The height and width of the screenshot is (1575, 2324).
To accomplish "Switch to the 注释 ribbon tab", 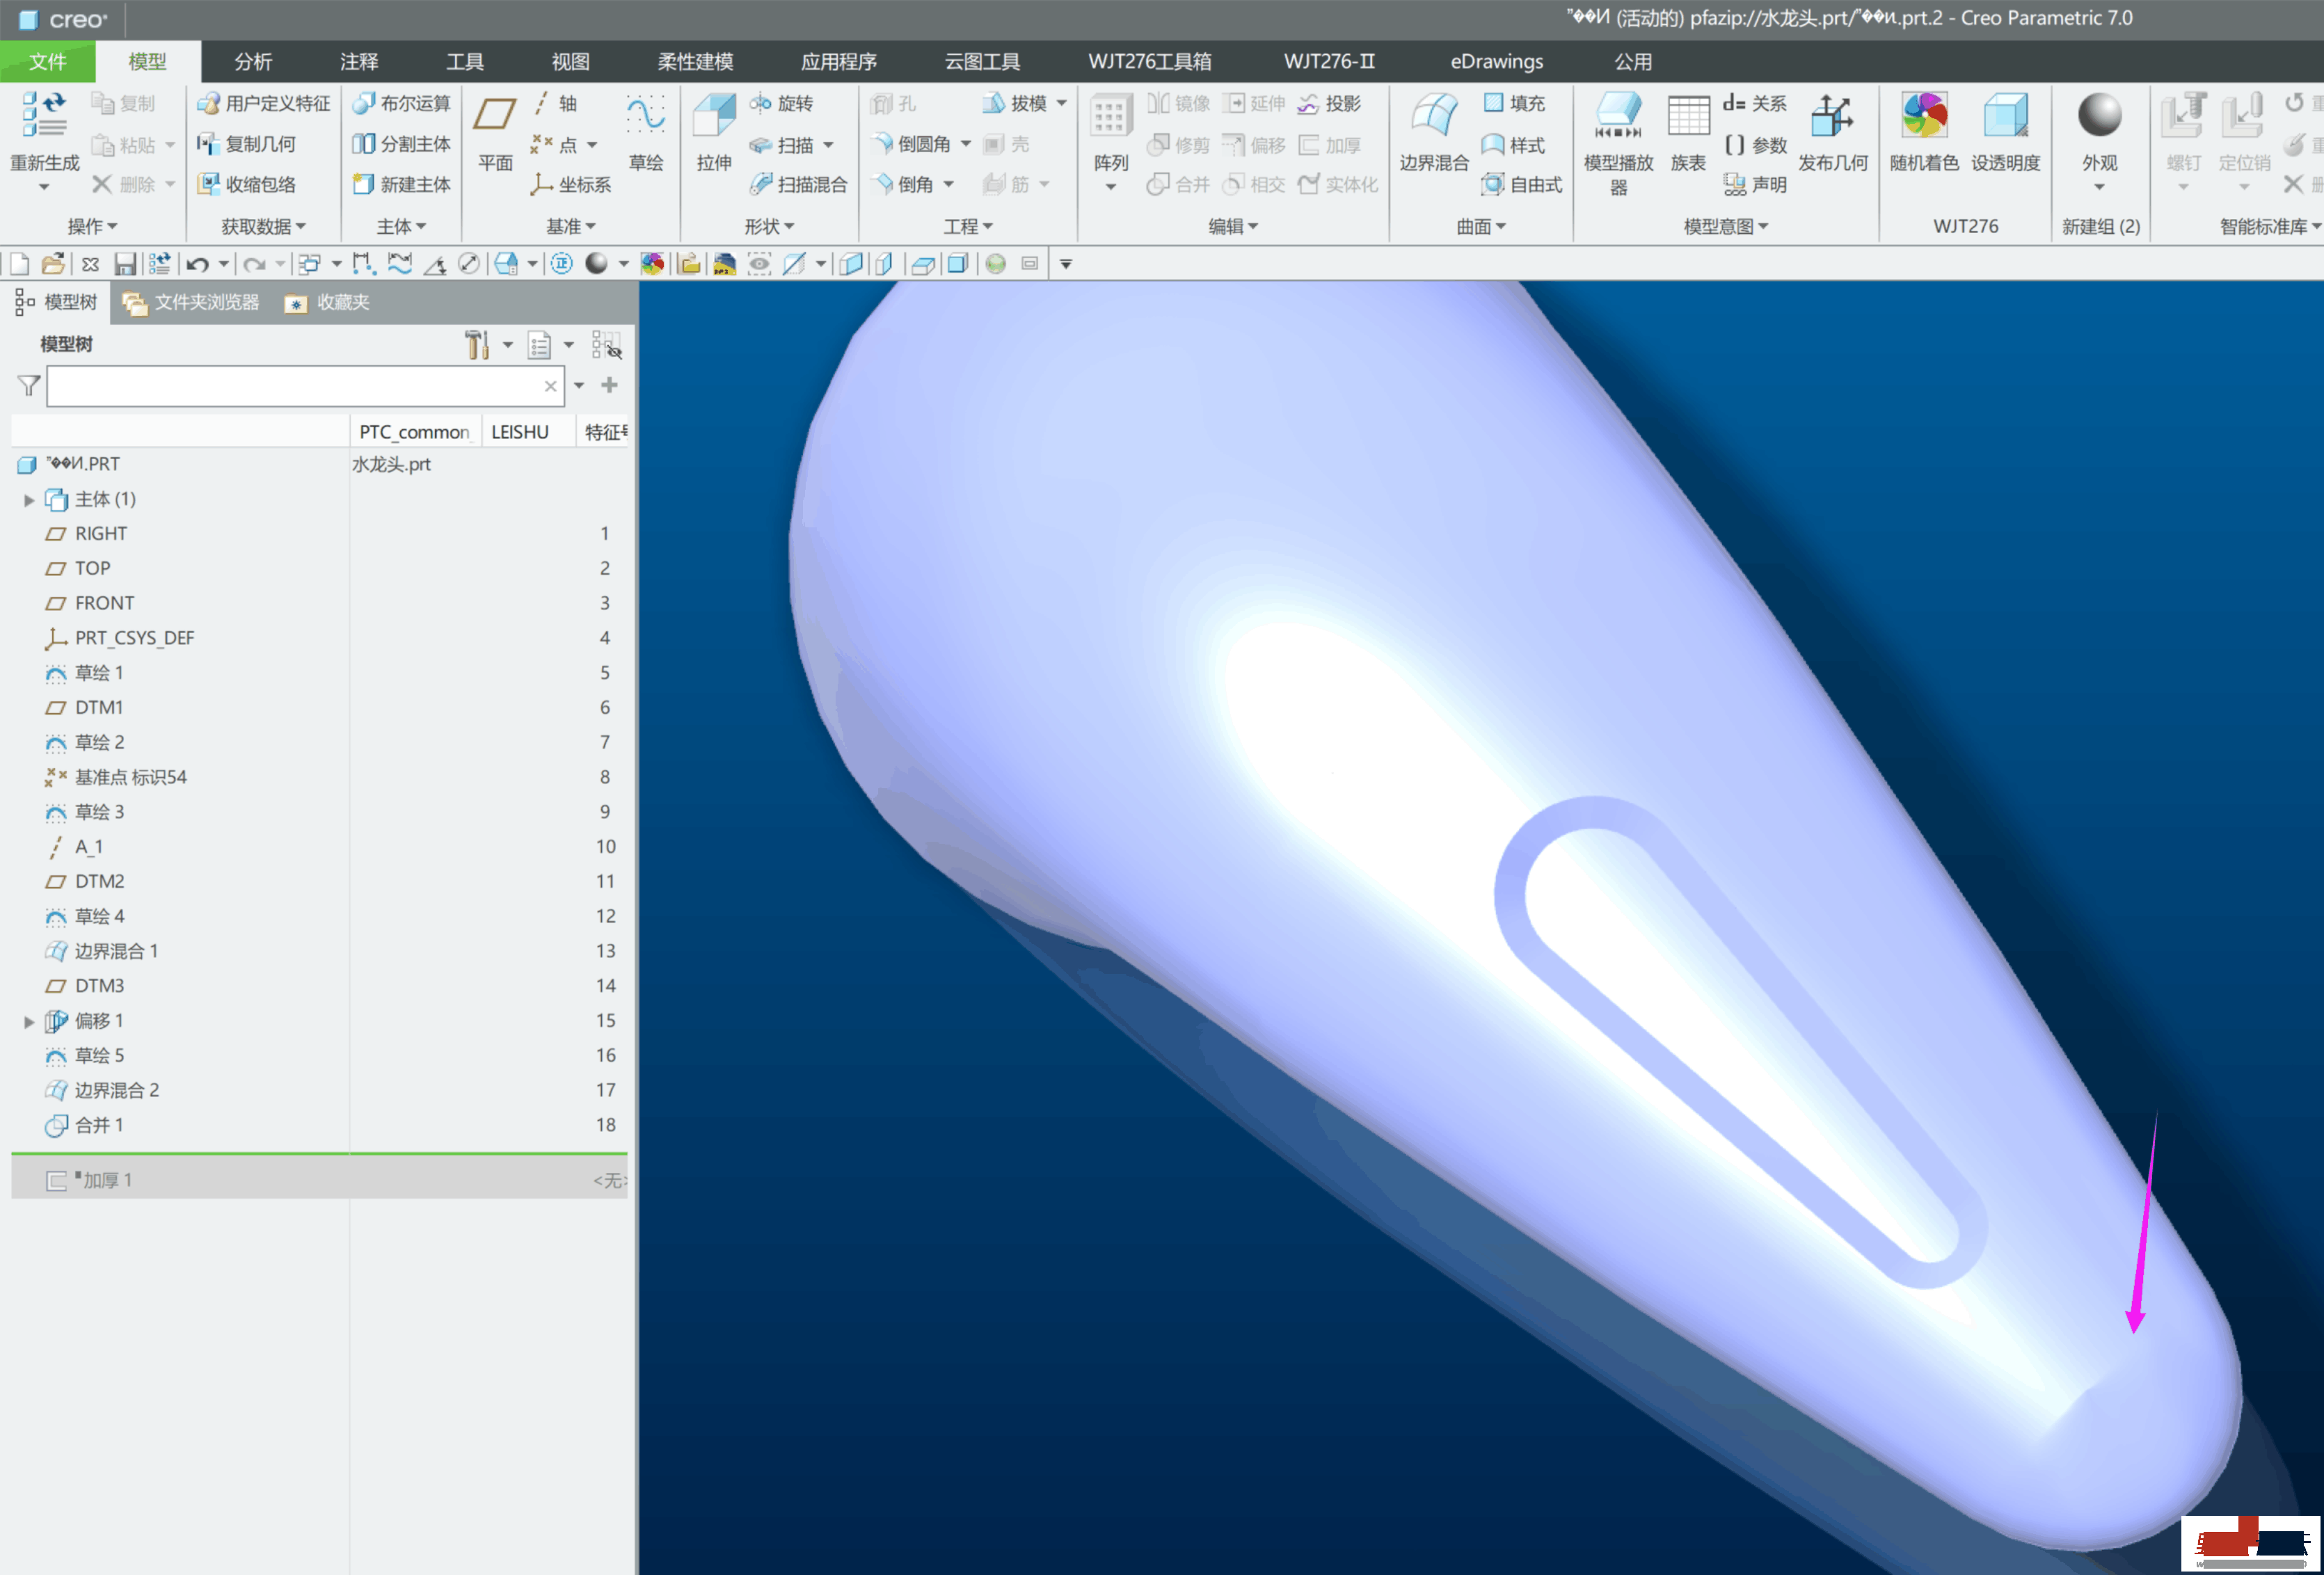I will pos(359,62).
